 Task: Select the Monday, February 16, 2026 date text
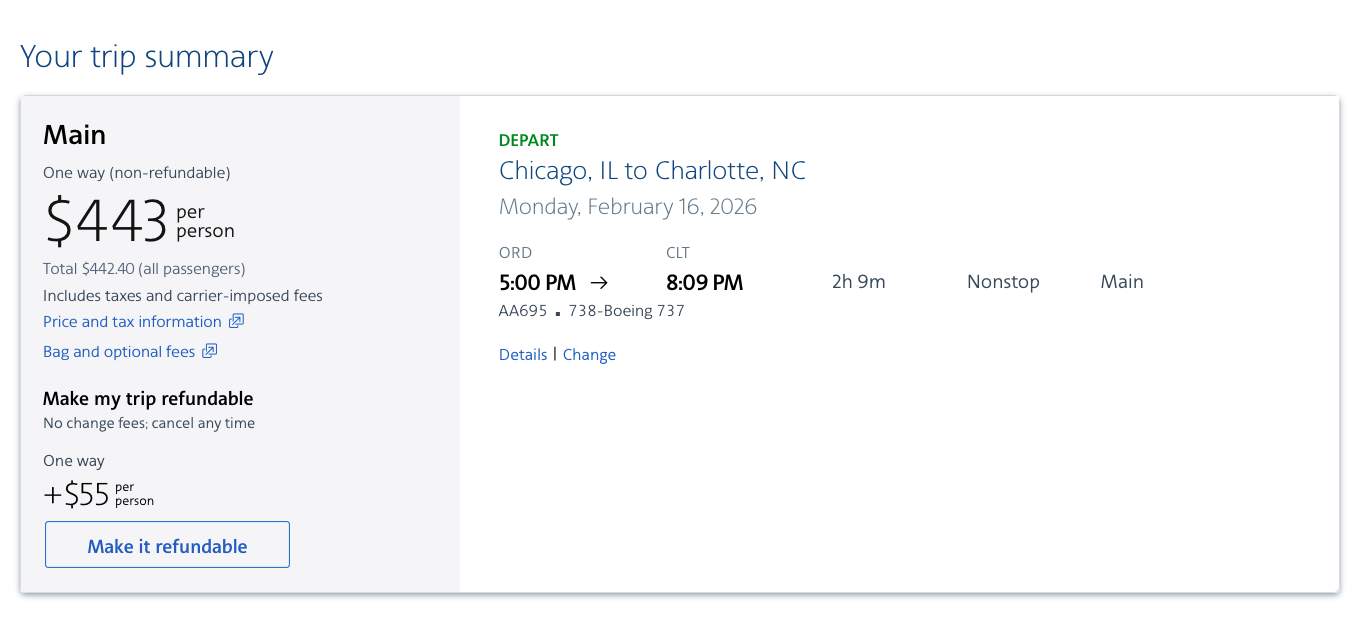(627, 206)
